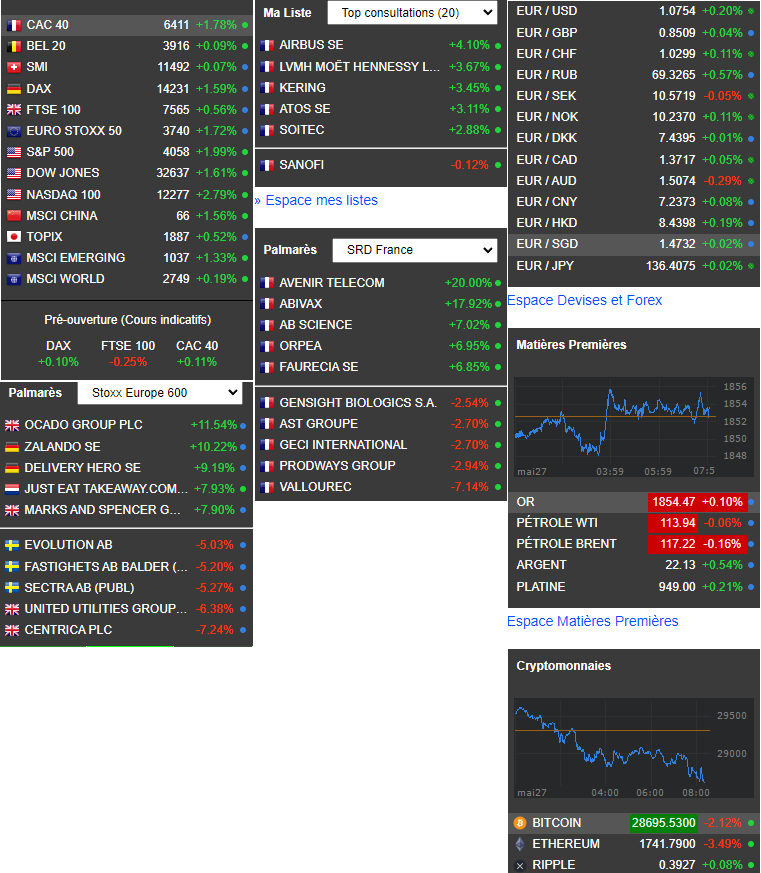761x873 pixels.
Task: Click the German flag icon beside DAX
Action: tap(14, 89)
